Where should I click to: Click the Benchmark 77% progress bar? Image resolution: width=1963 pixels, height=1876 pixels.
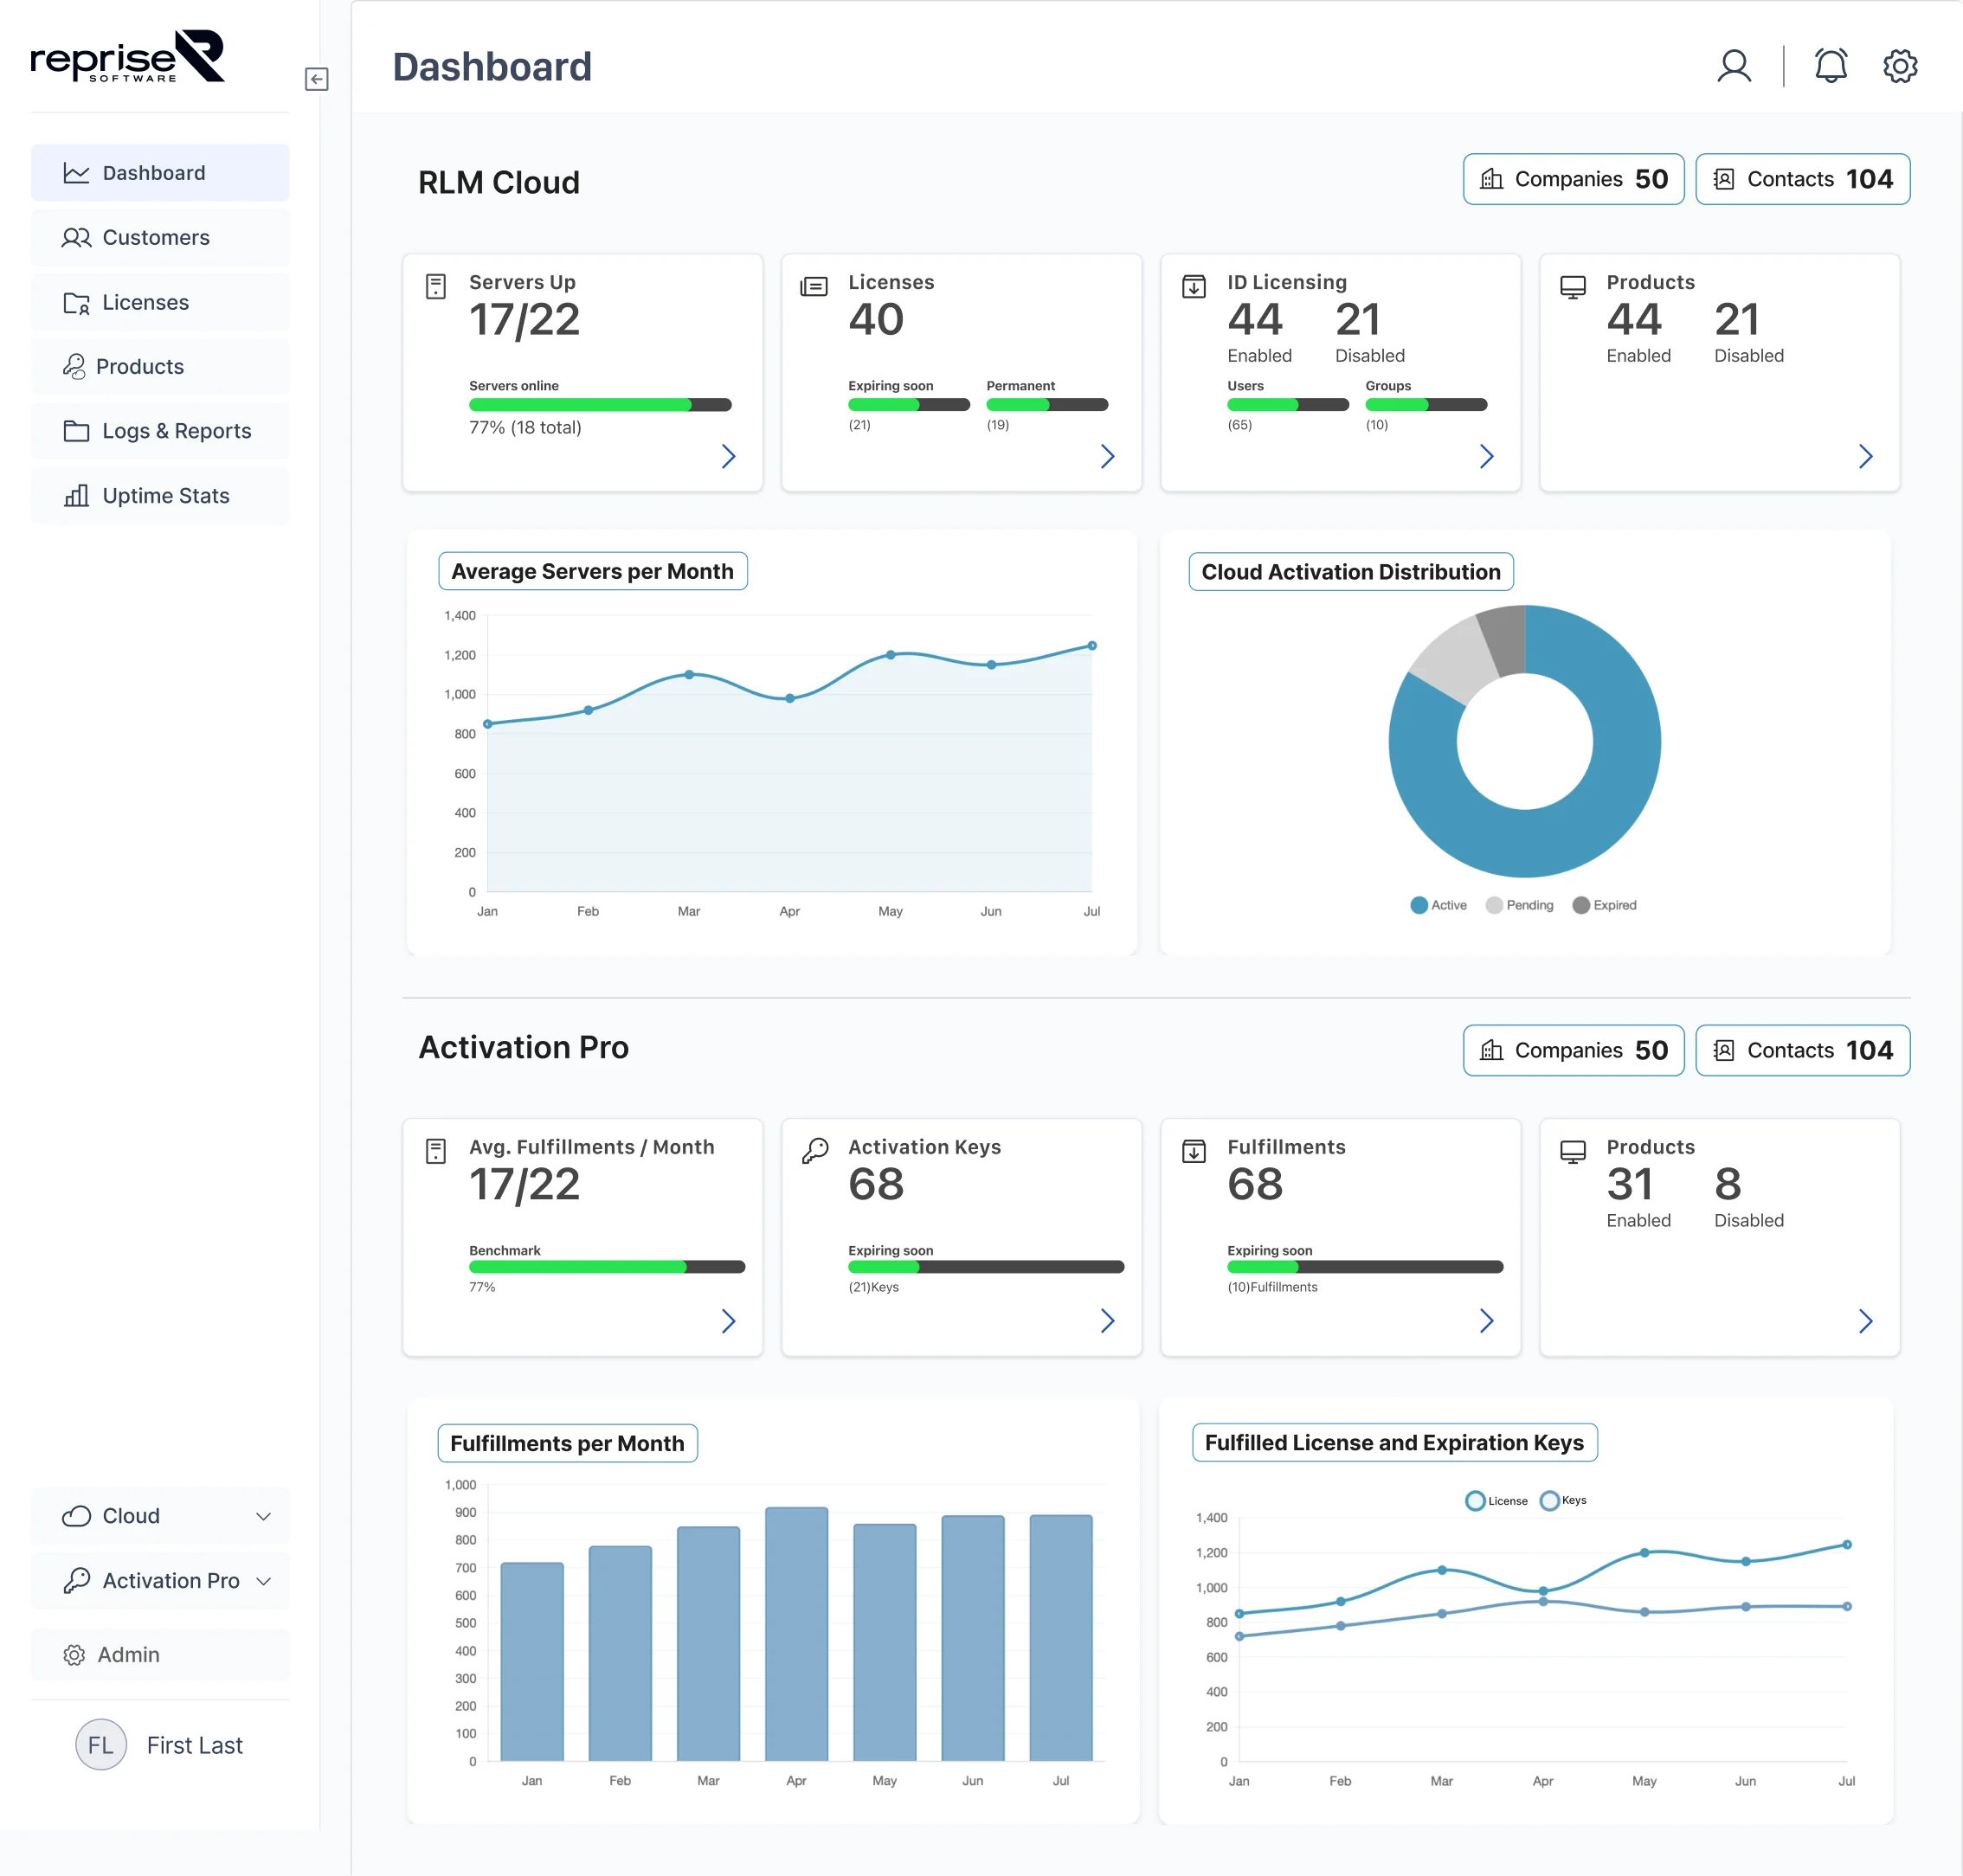pos(606,1267)
